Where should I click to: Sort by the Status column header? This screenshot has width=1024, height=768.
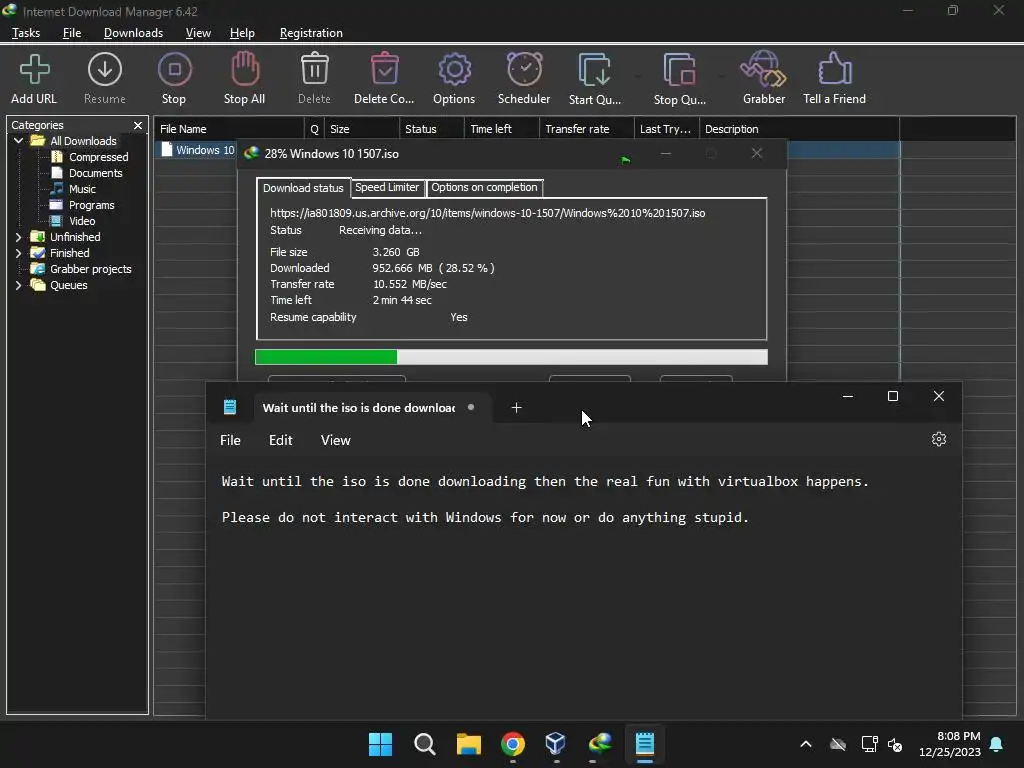431,129
